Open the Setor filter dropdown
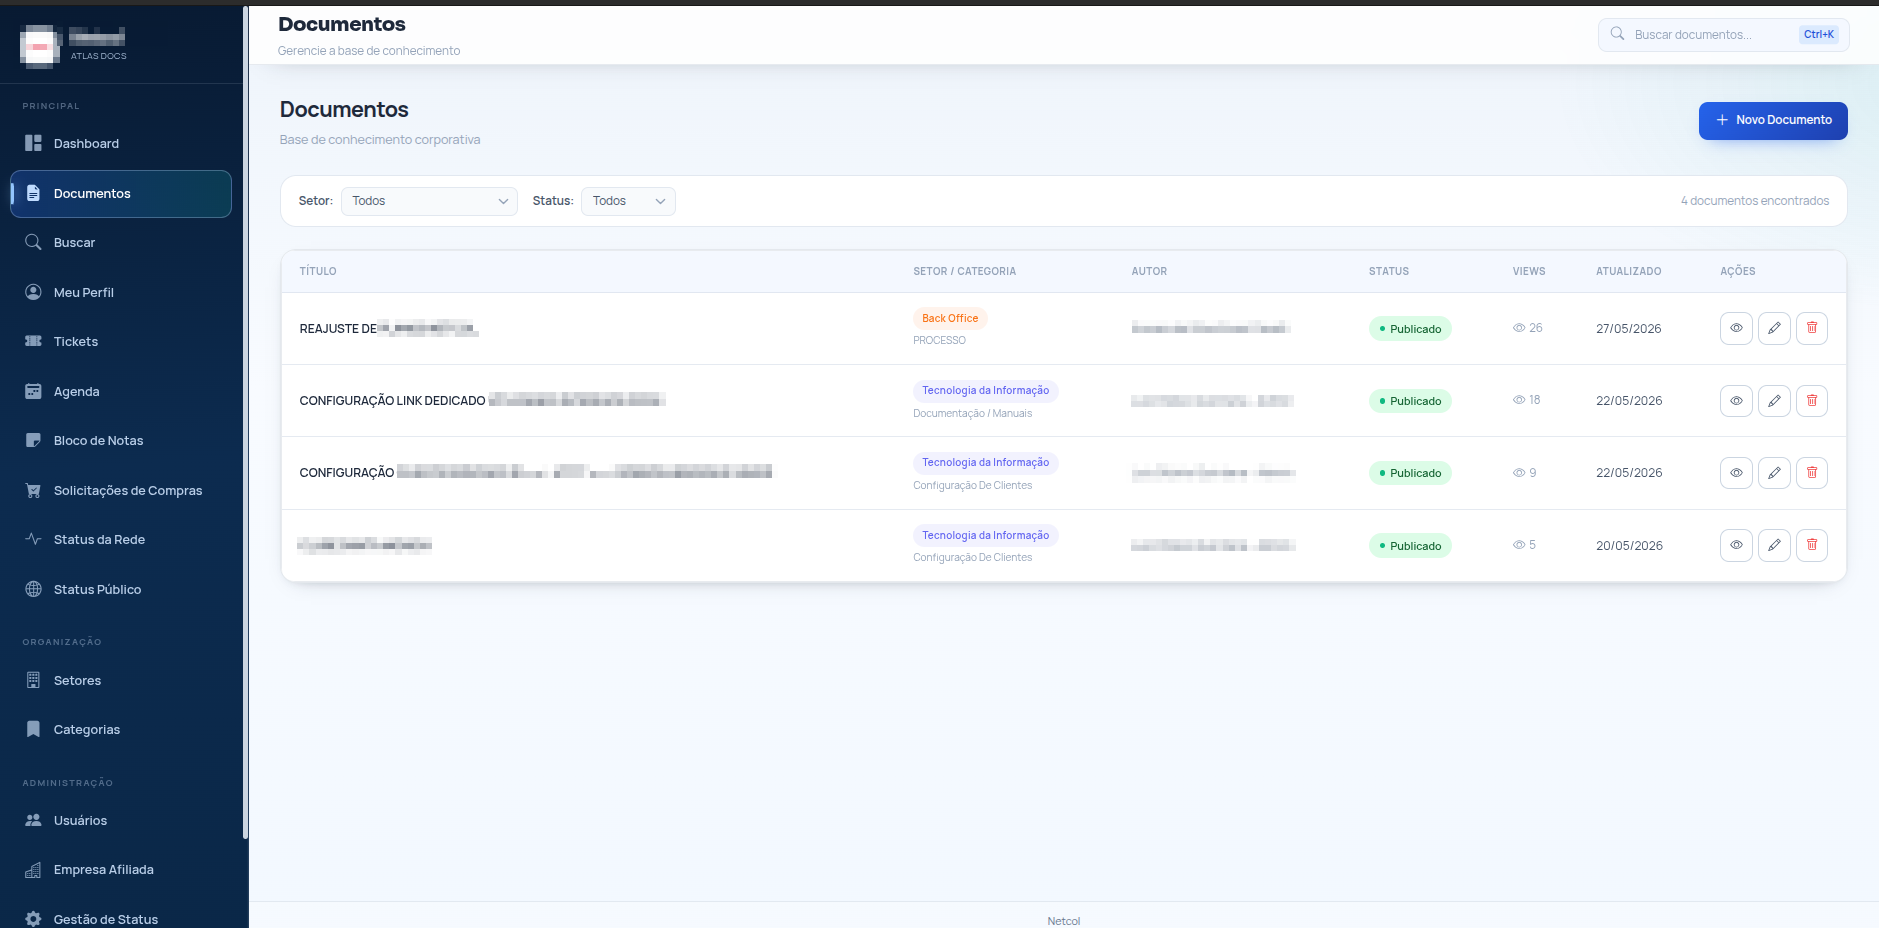The height and width of the screenshot is (928, 1879). click(429, 201)
